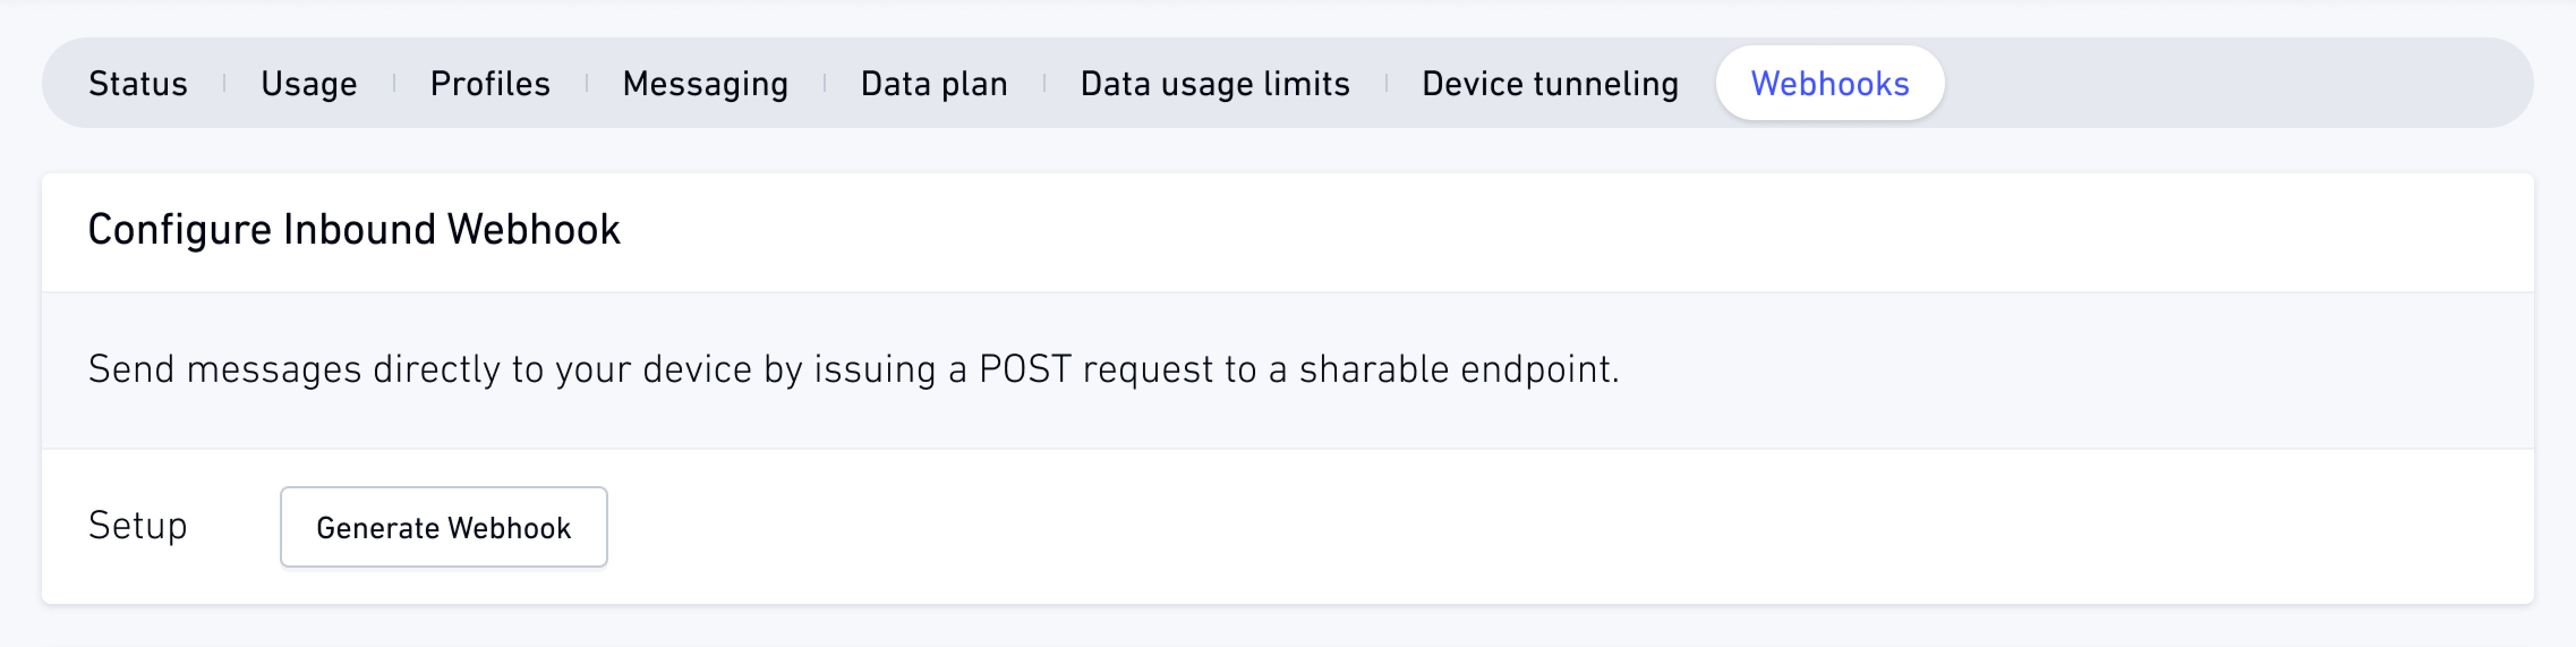2576x647 pixels.
Task: Open the Data plan tab
Action: coord(934,83)
